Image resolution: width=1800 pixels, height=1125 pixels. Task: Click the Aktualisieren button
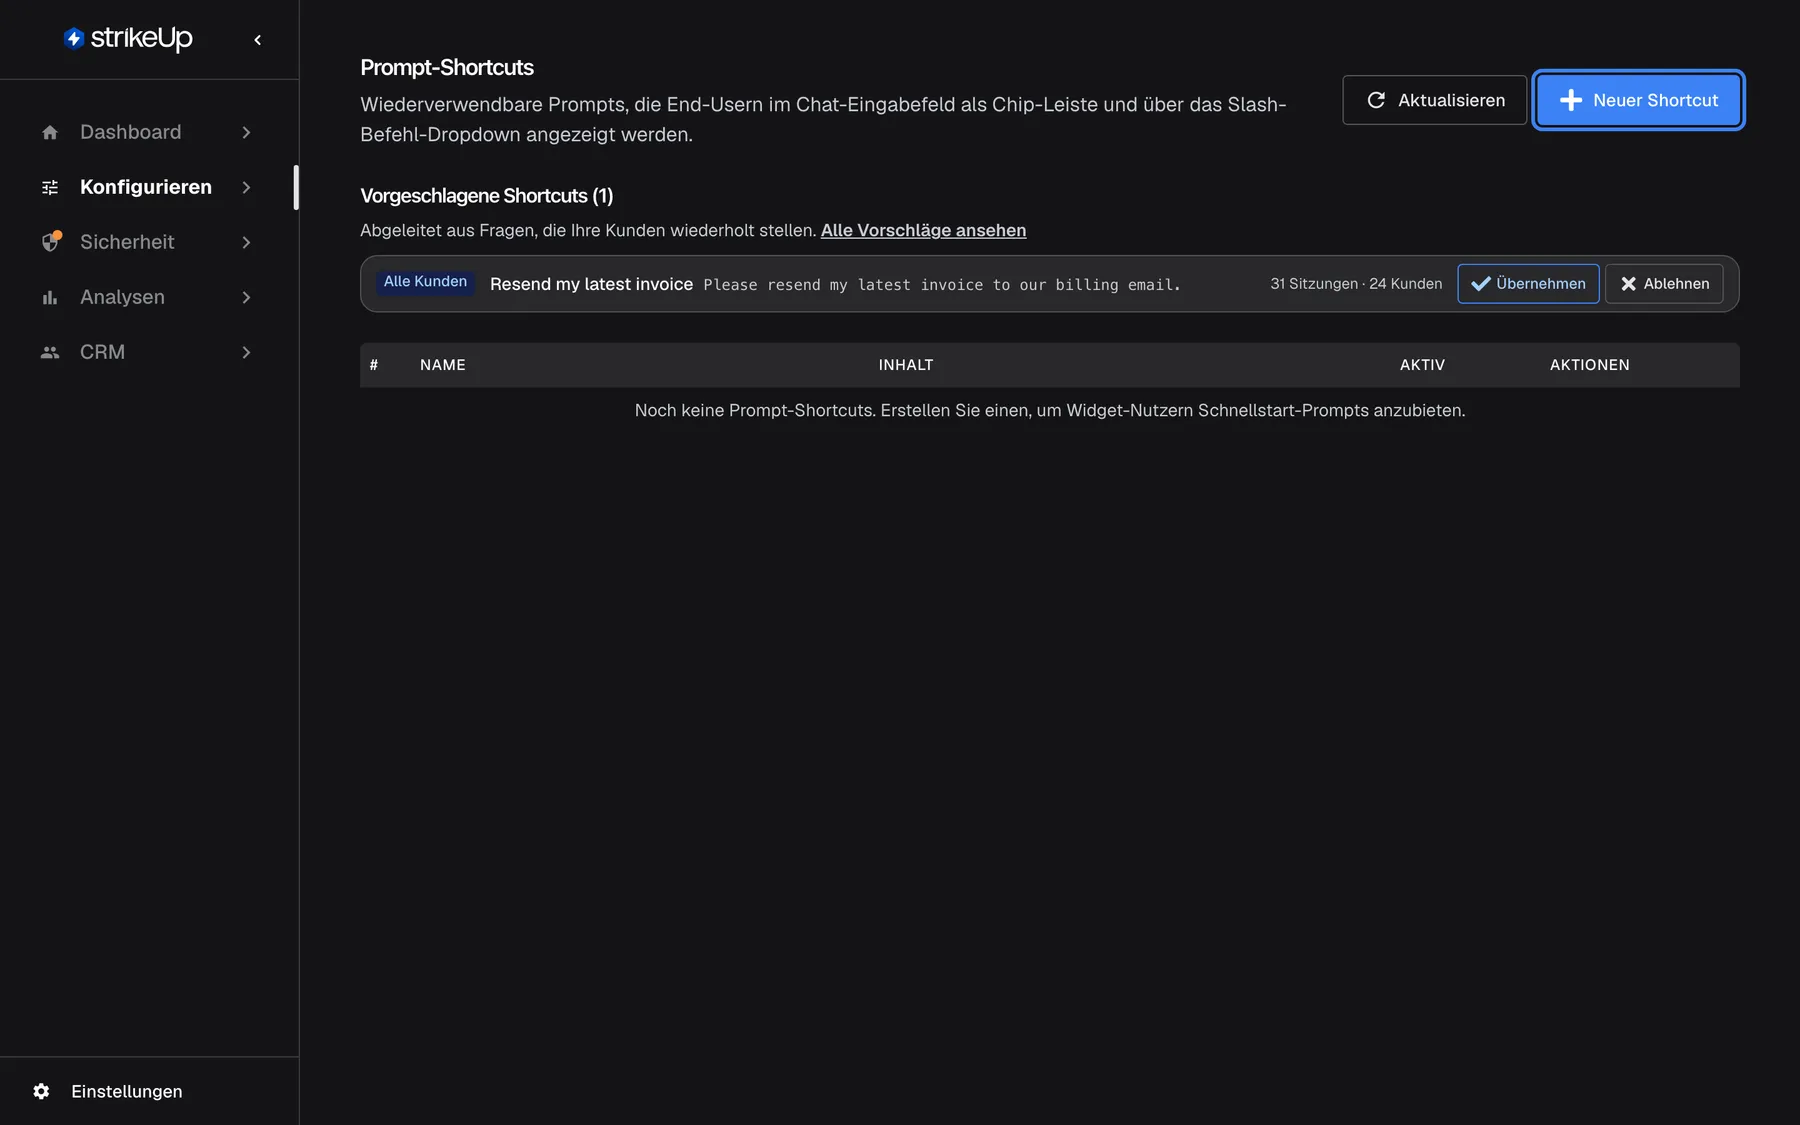[x=1434, y=100]
